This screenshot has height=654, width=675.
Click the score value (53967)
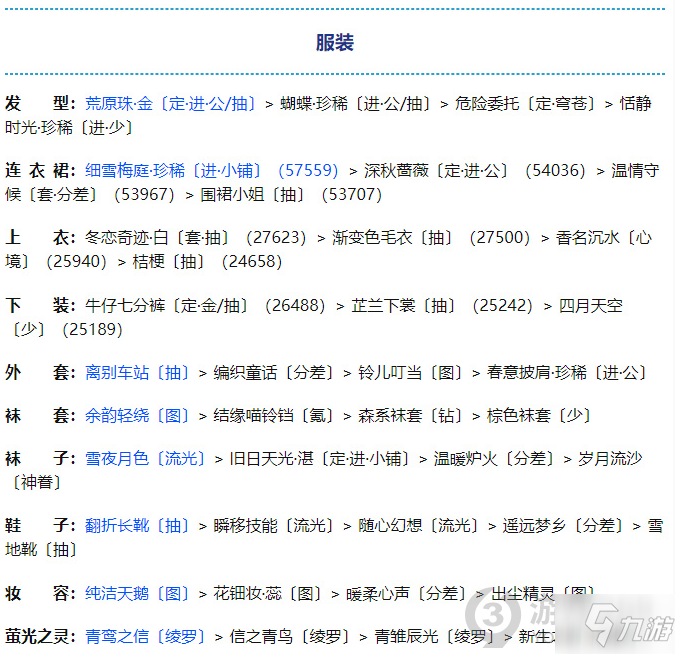pos(144,195)
